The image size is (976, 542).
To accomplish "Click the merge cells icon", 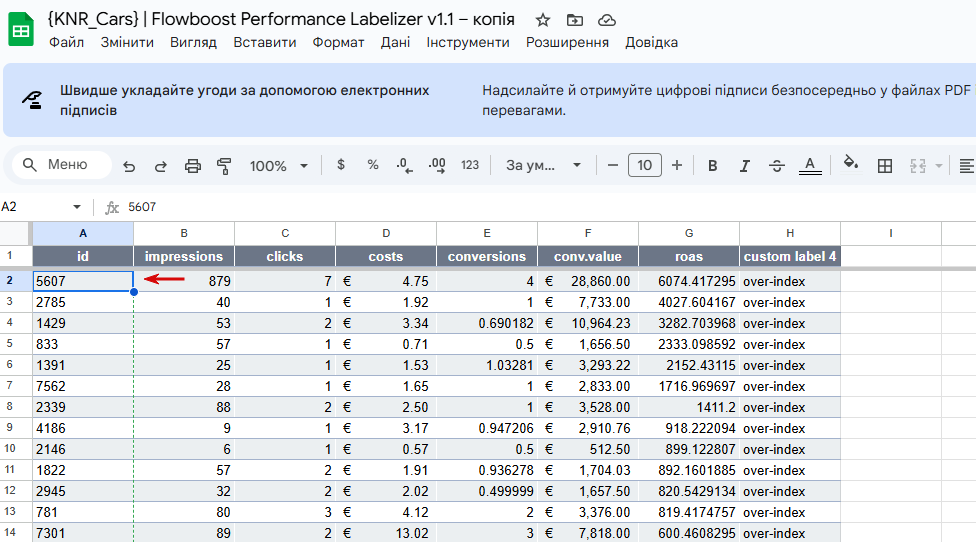I will click(917, 166).
